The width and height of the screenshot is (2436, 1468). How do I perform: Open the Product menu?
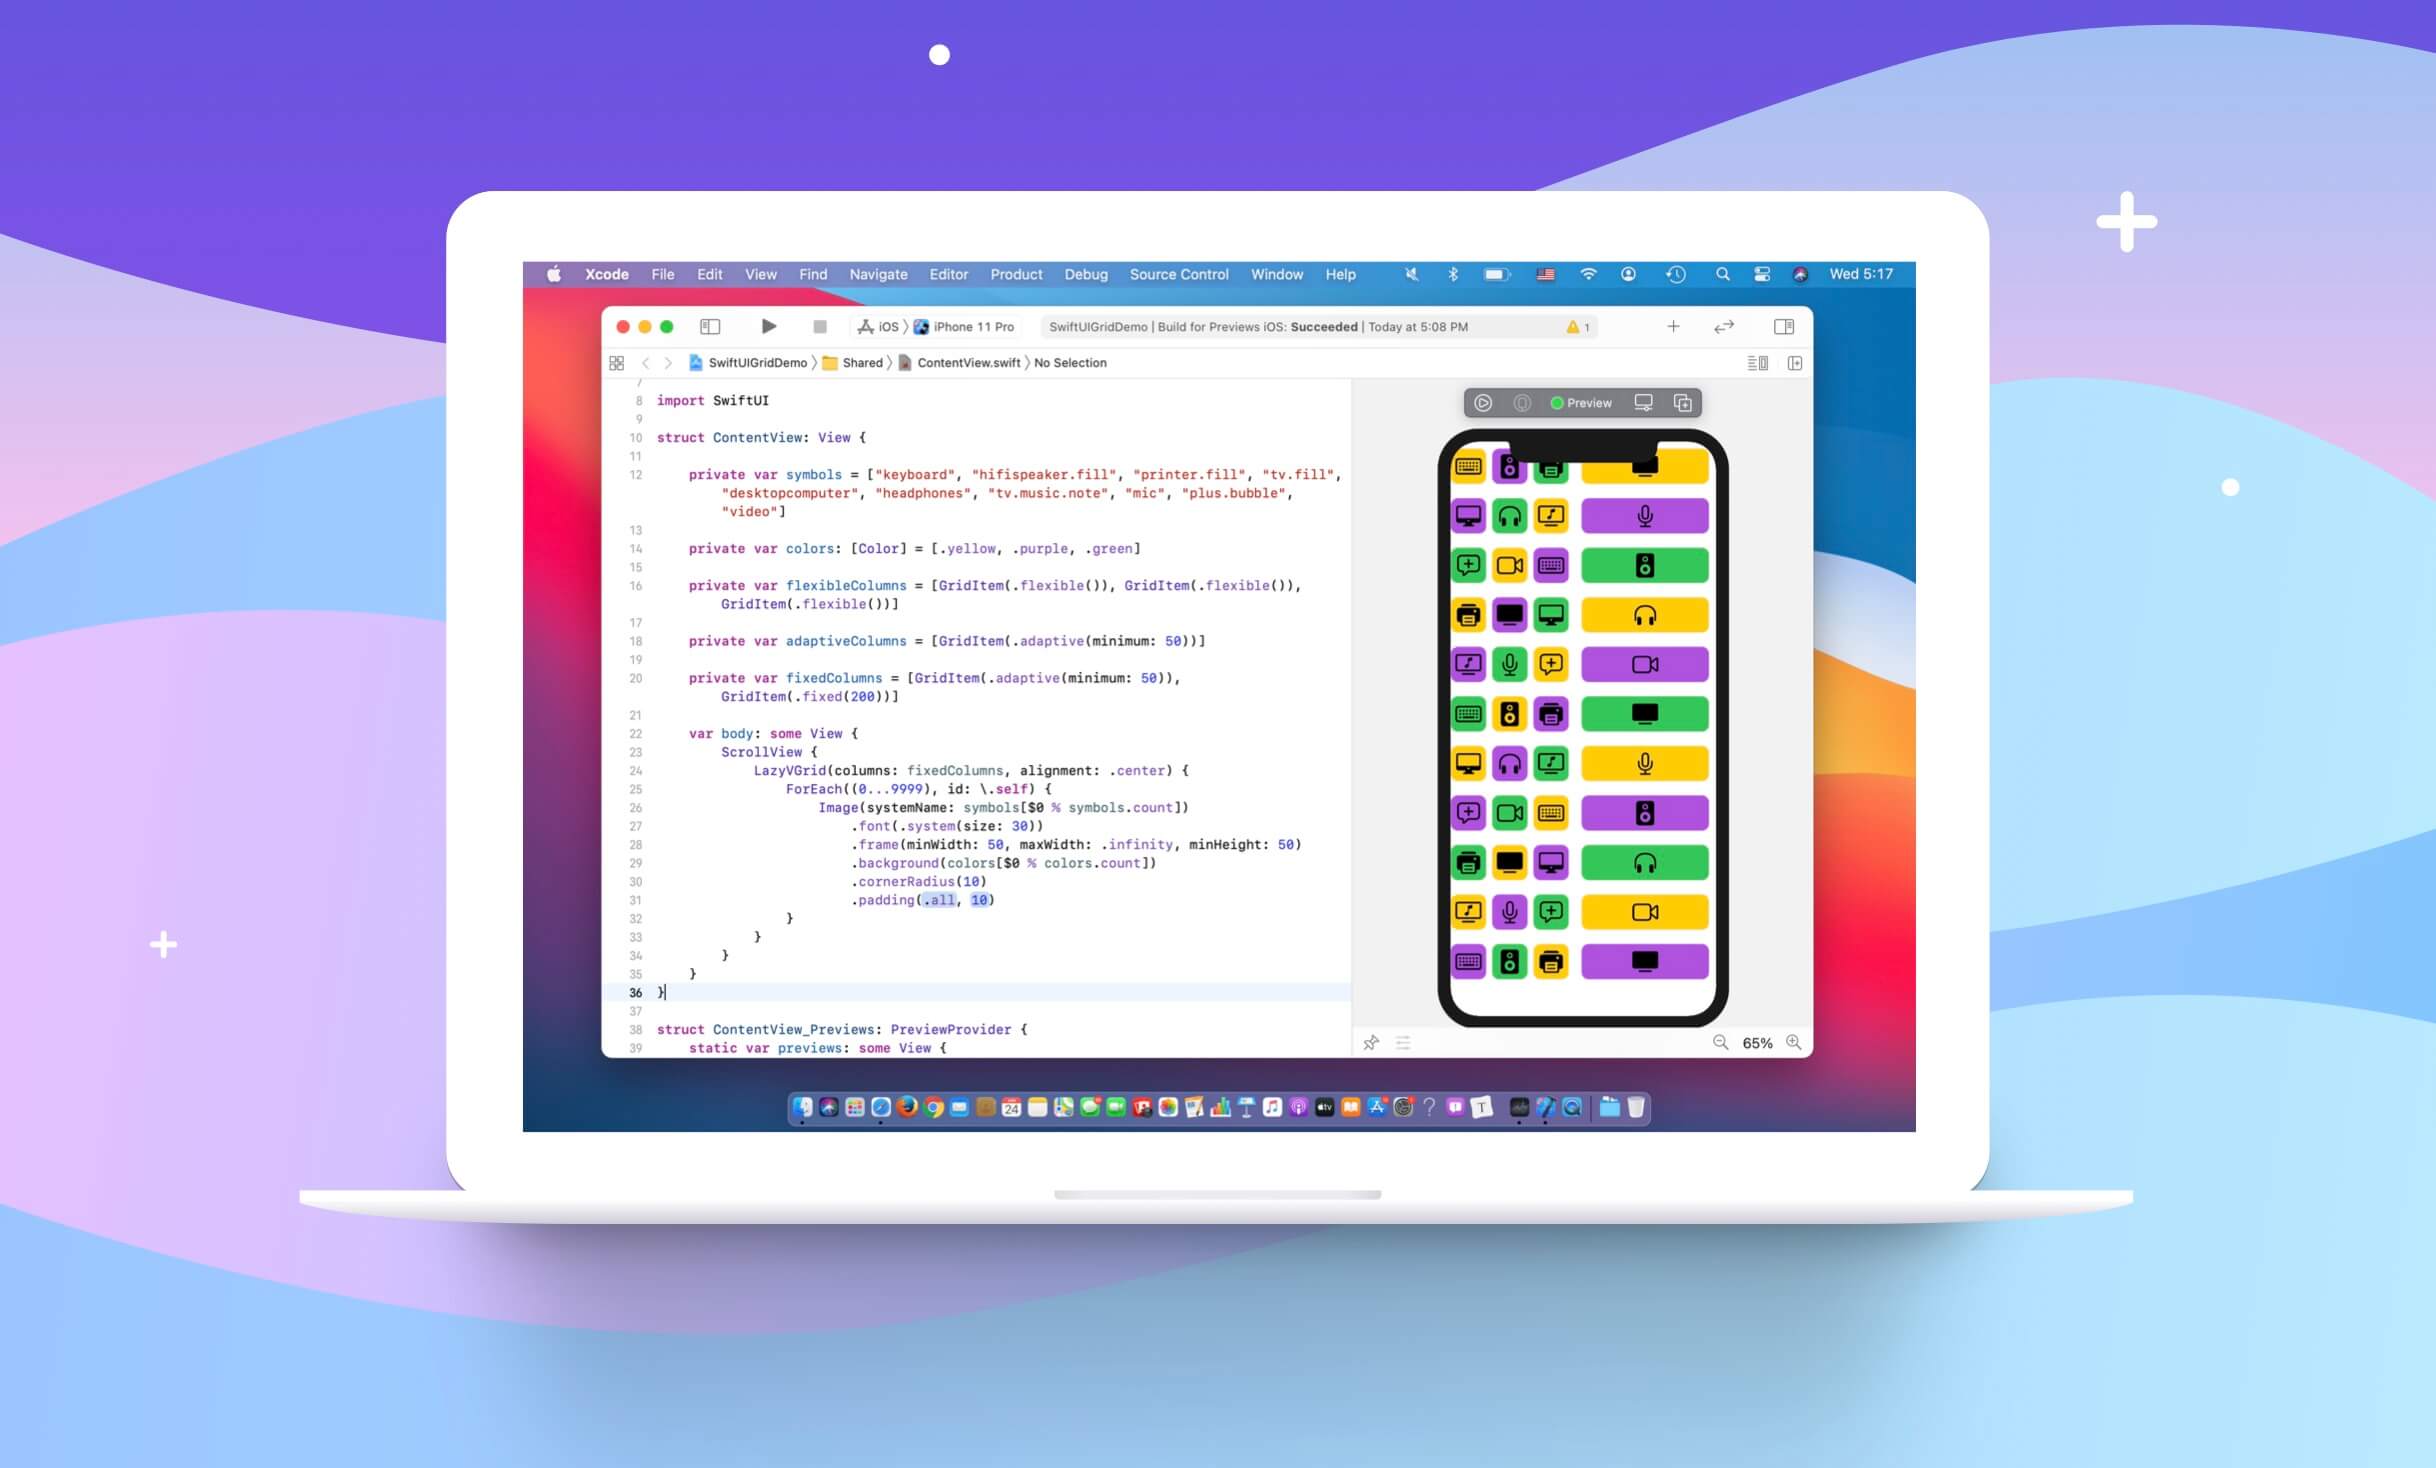click(1016, 274)
